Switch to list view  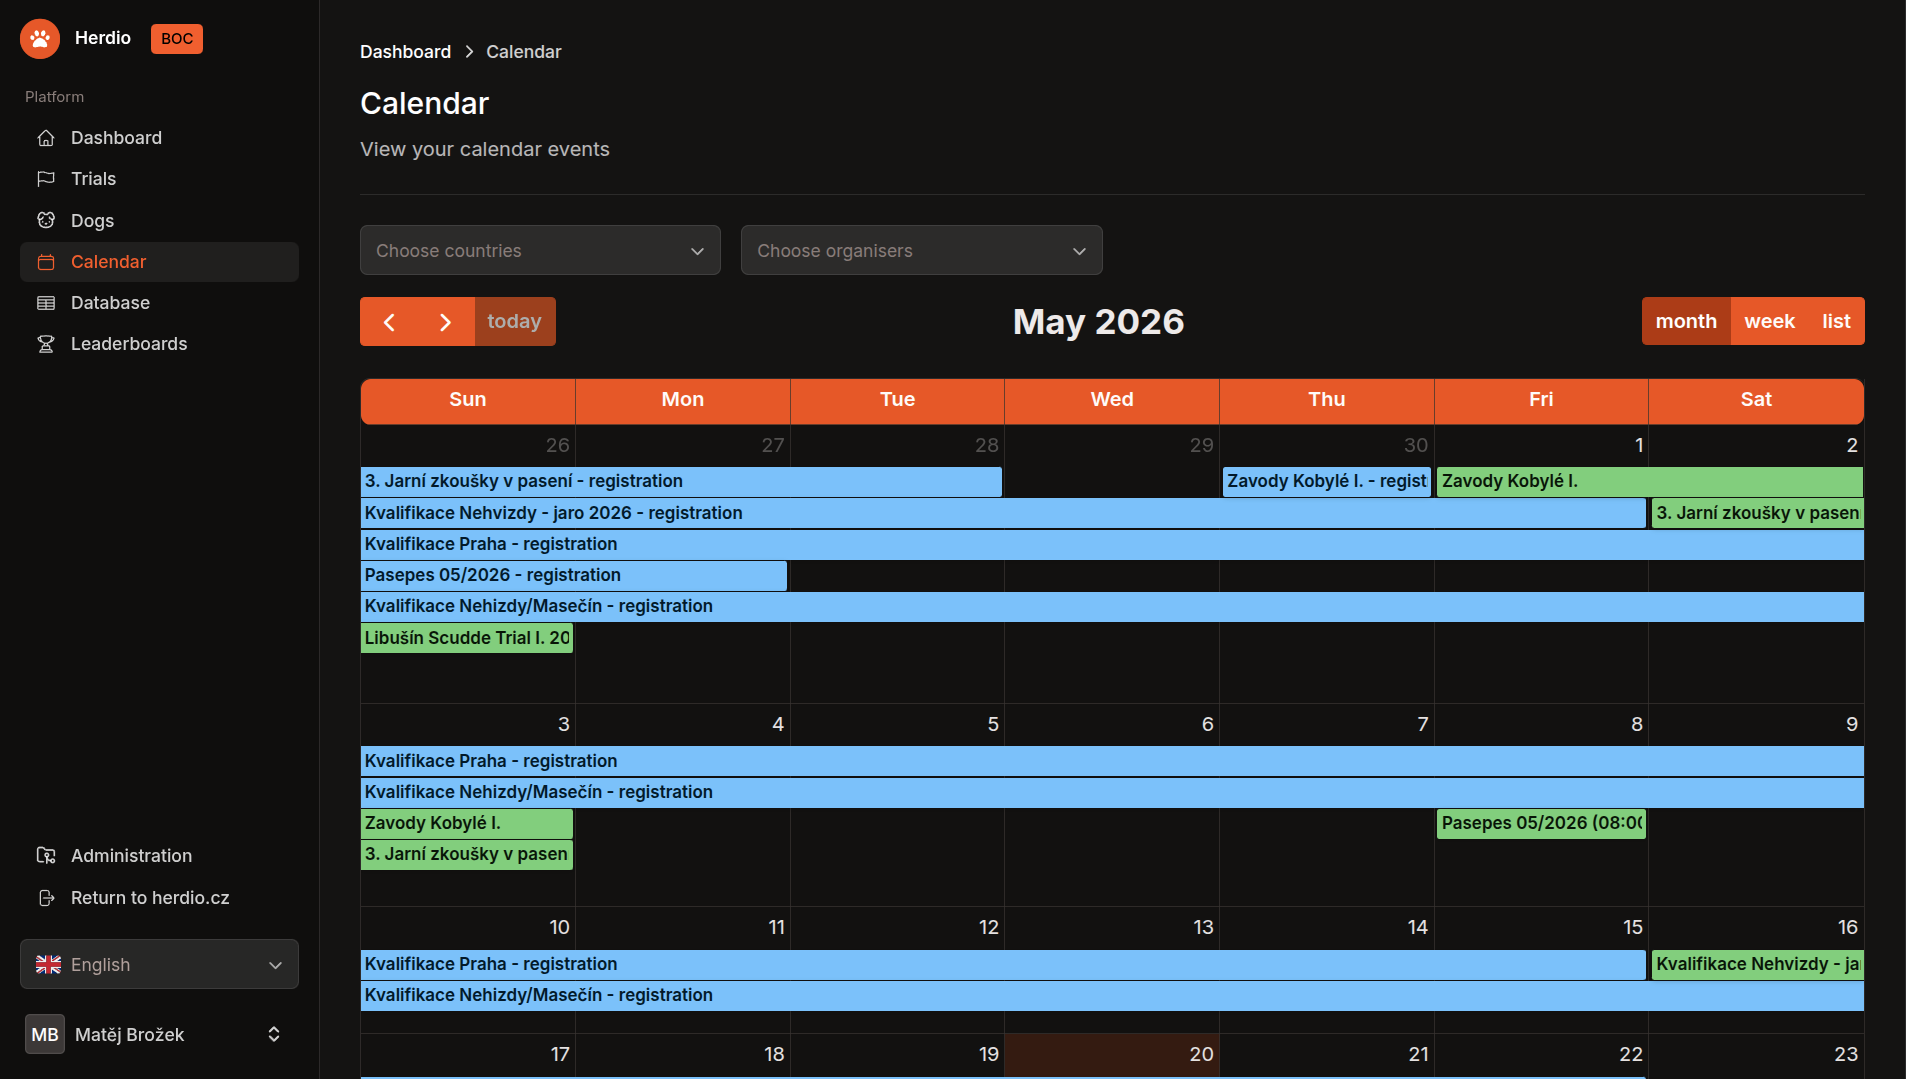tap(1836, 322)
